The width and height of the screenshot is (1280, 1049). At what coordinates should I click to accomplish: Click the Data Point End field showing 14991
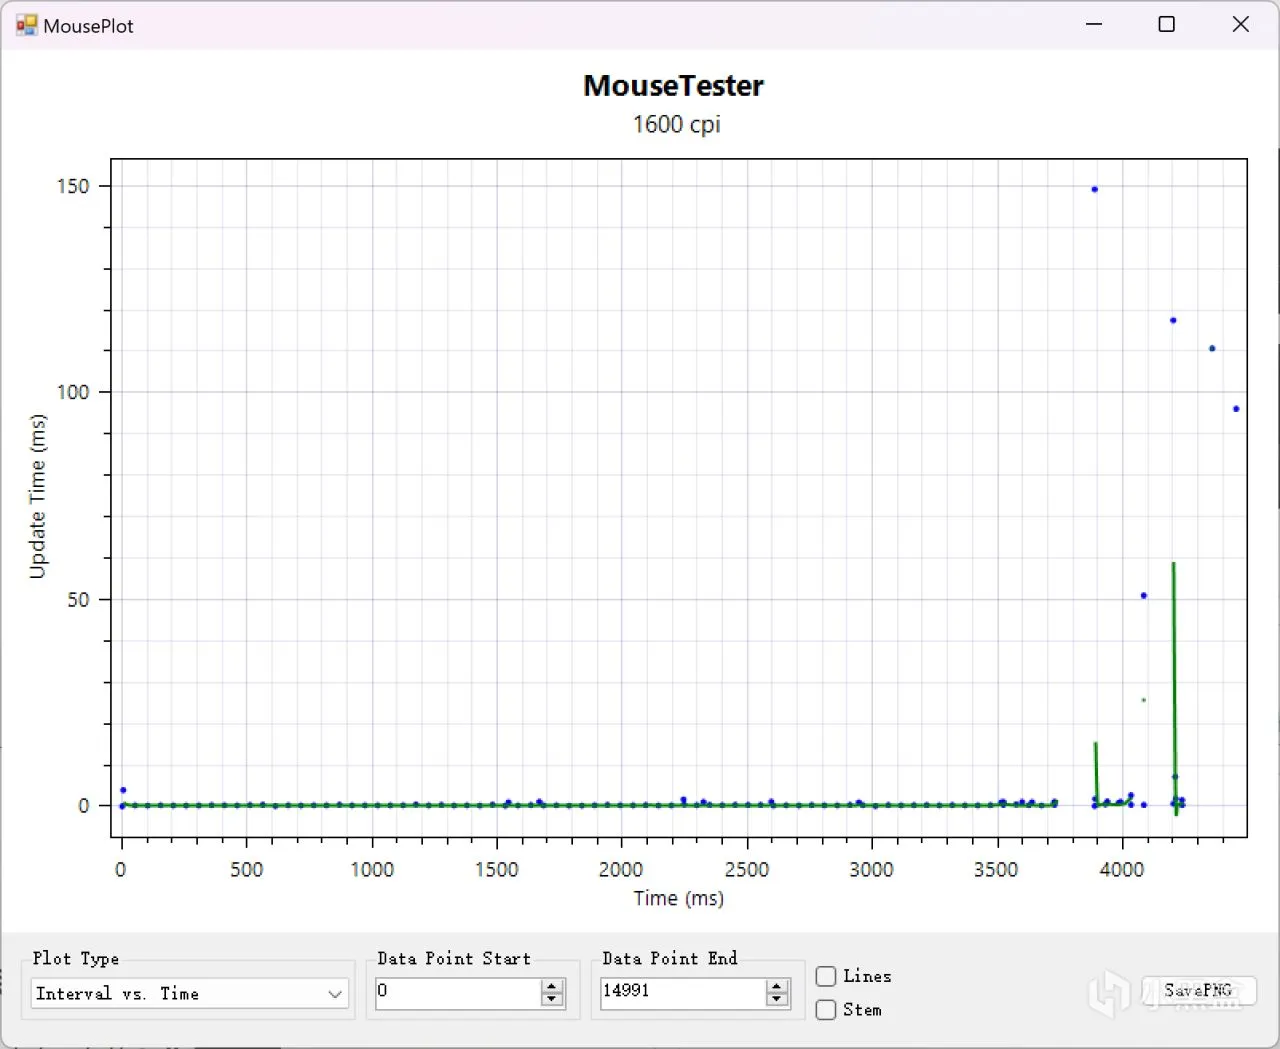683,992
